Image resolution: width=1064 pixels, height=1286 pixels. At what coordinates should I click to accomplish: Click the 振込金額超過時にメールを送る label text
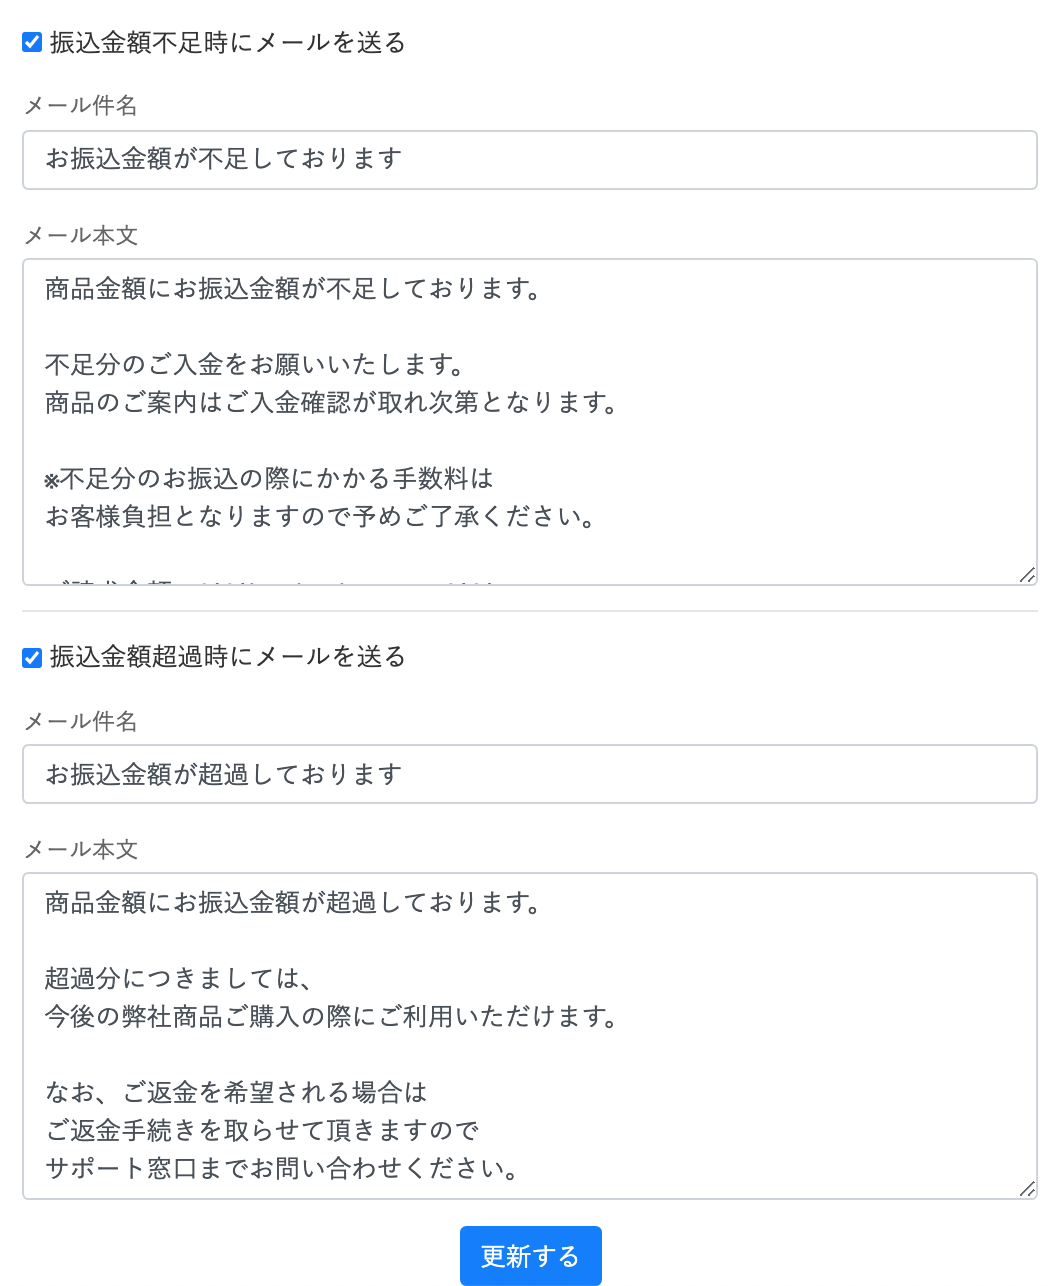tap(227, 657)
